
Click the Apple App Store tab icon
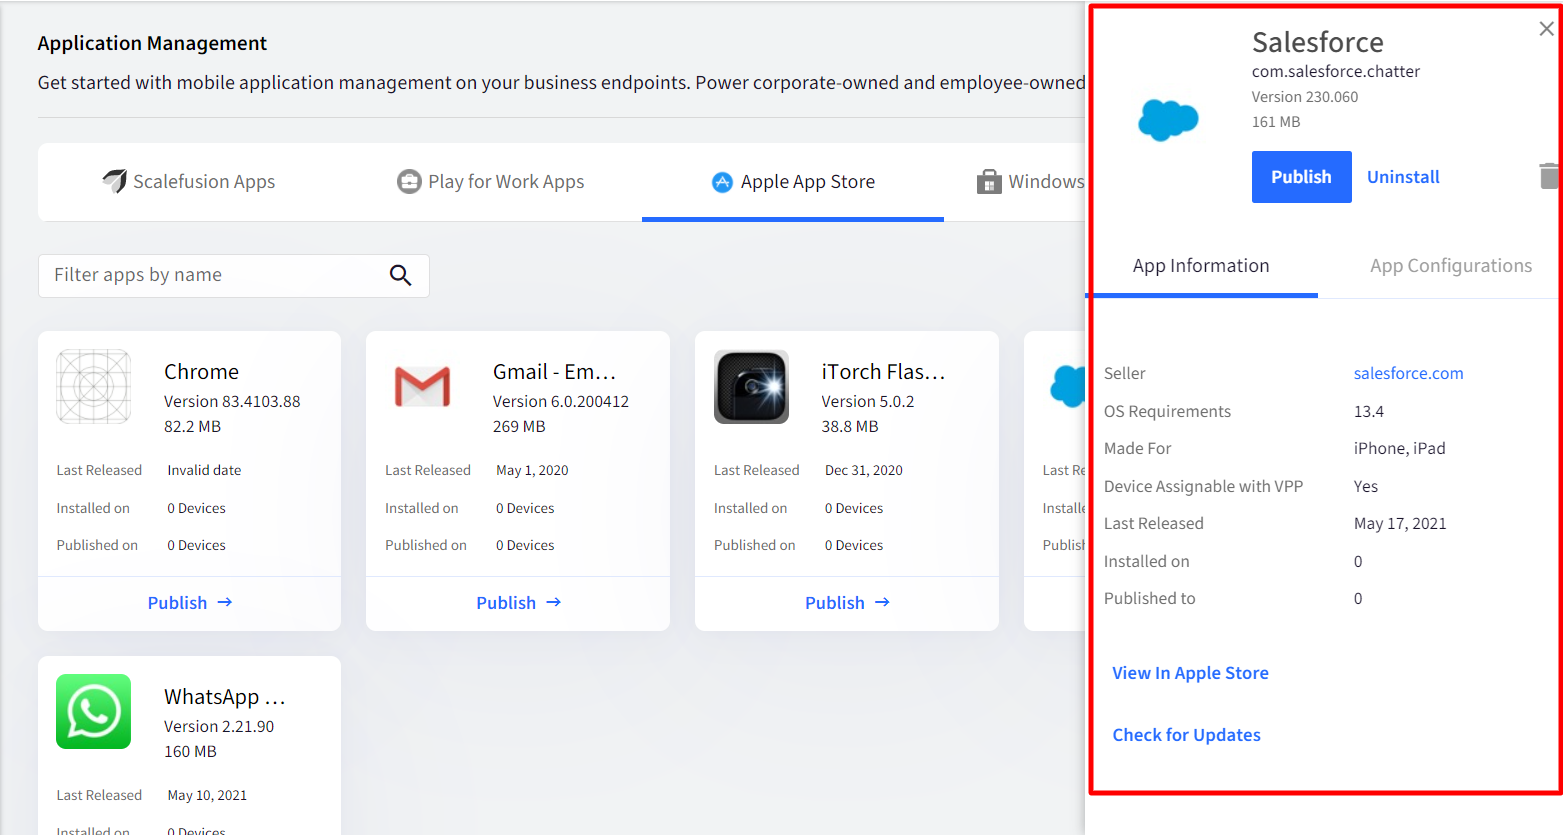(x=722, y=182)
